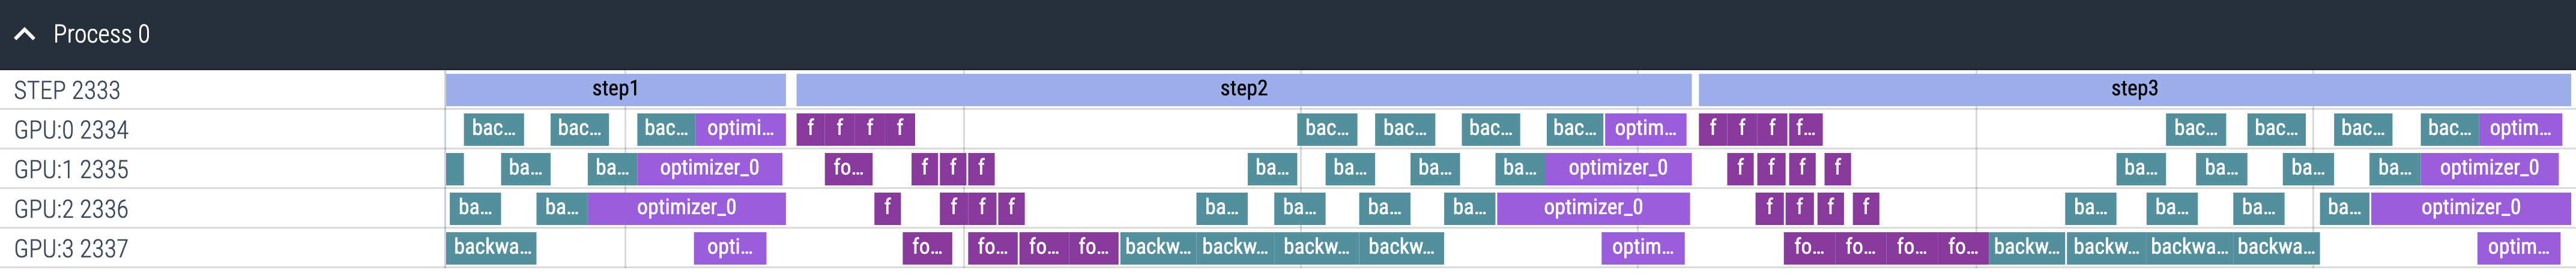Select GPU:2 optimizer_0 slice under step3
The height and width of the screenshot is (276, 2576).
[2470, 208]
